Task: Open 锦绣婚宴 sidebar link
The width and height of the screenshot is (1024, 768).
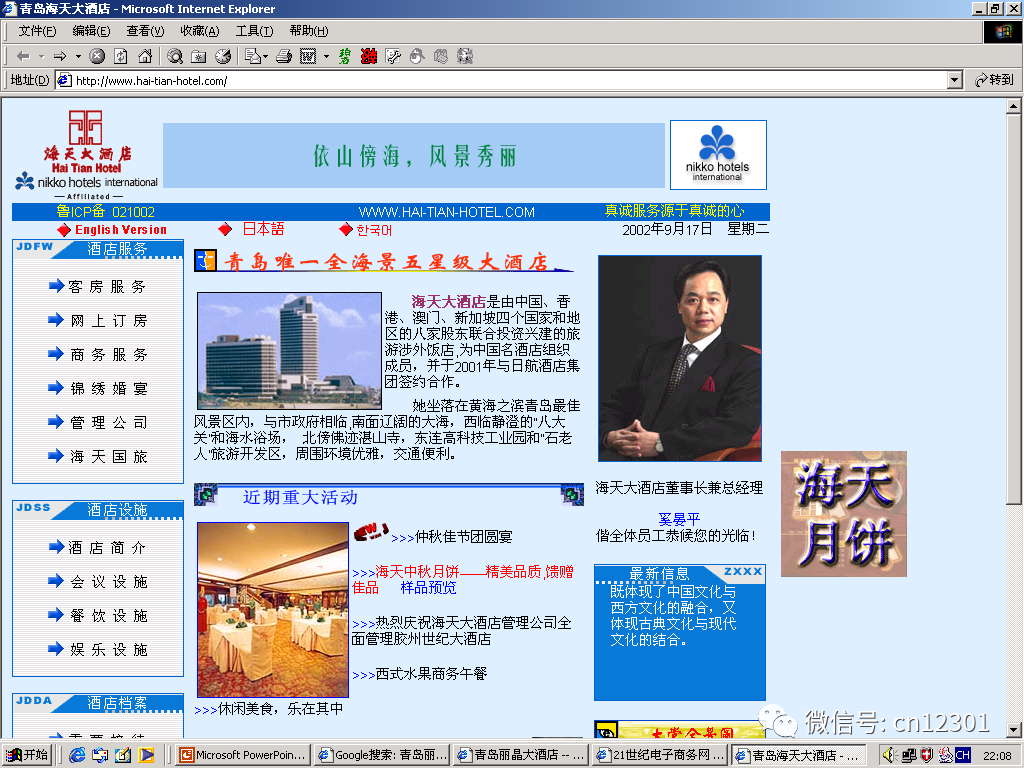Action: 108,389
